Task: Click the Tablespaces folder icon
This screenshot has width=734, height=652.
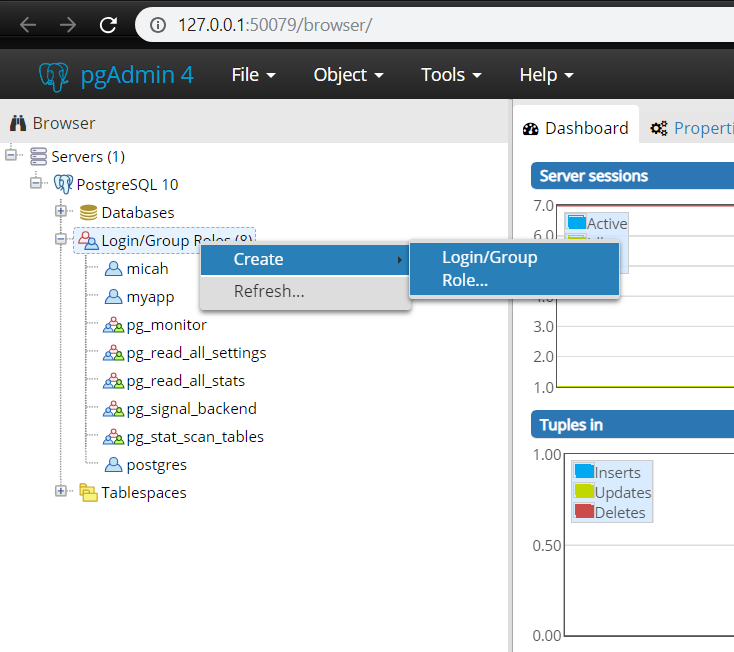Action: [88, 492]
